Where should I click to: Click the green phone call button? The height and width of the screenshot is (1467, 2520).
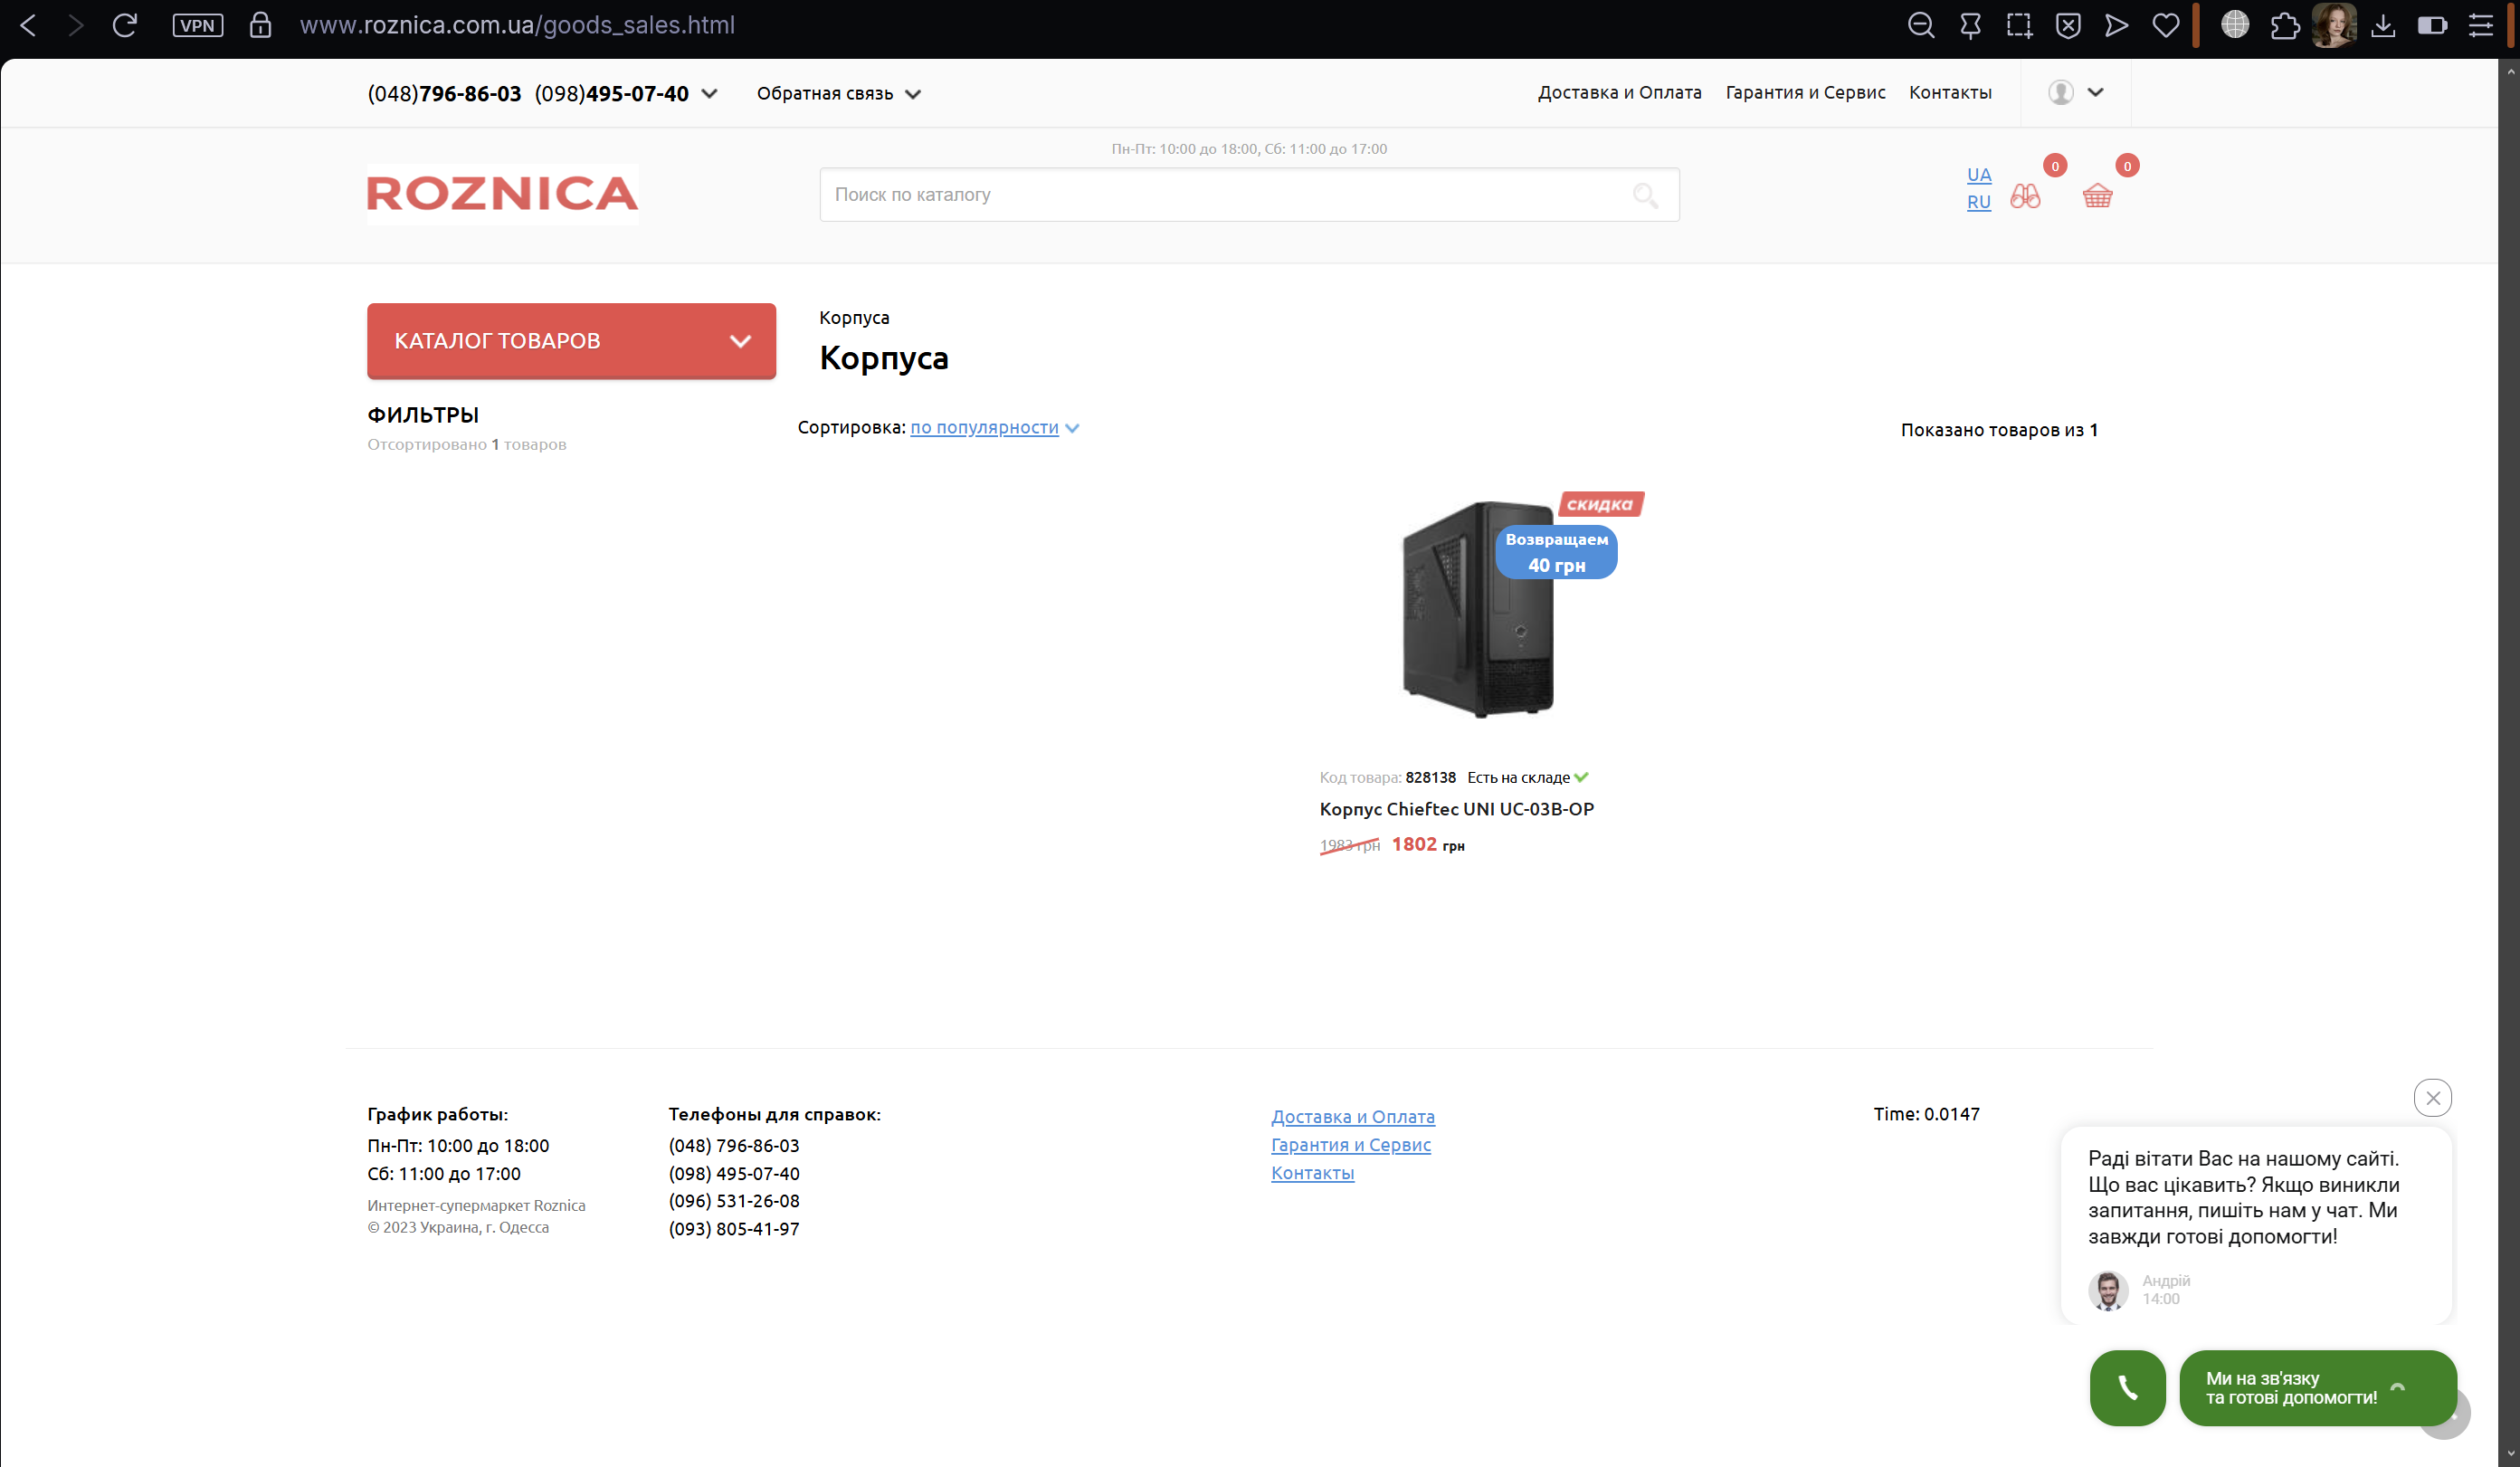tap(2127, 1387)
